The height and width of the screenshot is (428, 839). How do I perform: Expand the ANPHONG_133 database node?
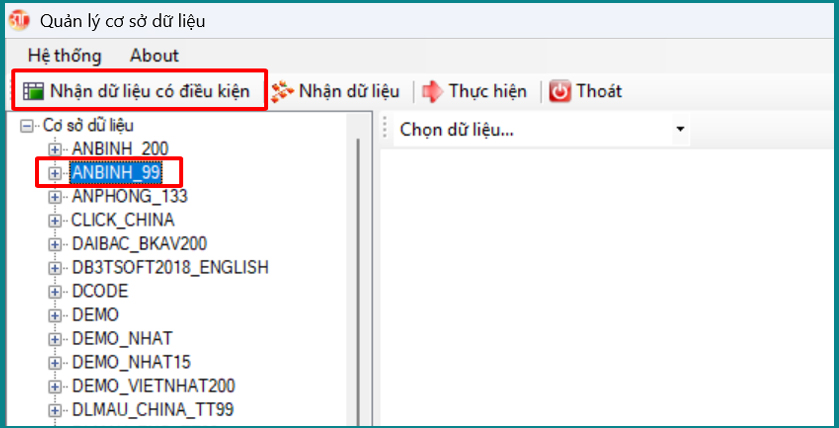click(x=55, y=196)
